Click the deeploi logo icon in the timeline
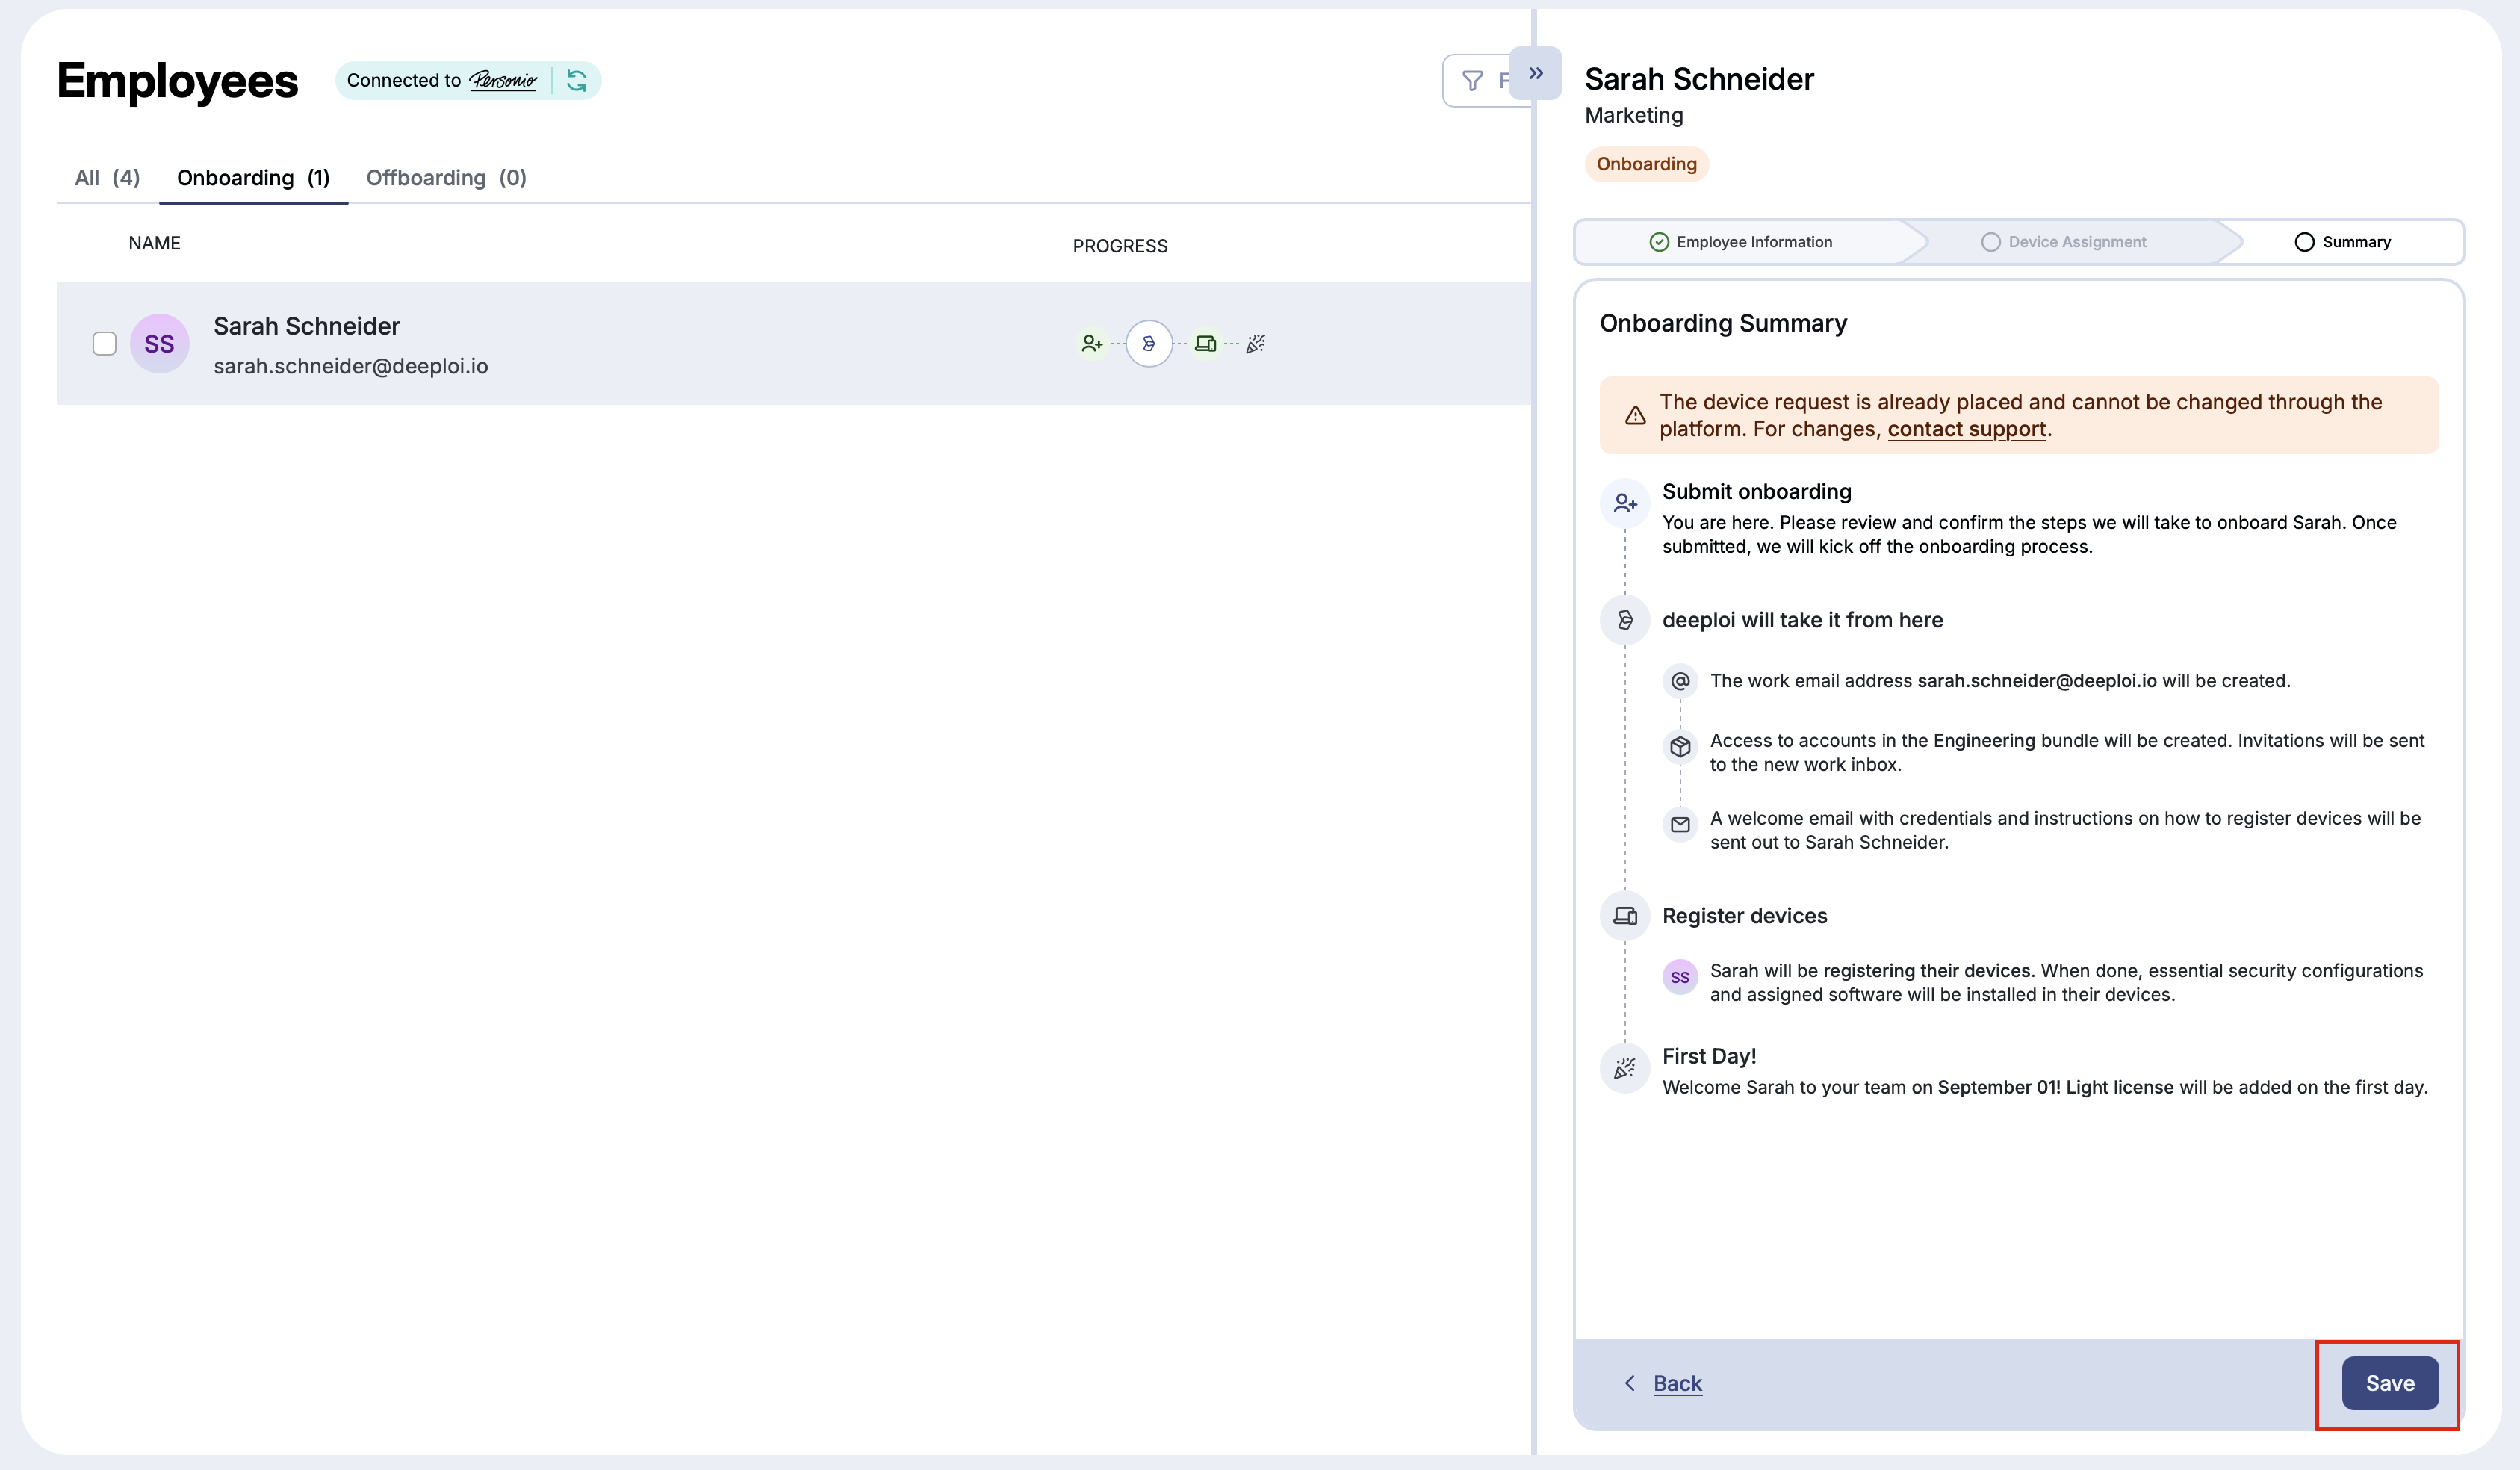Image resolution: width=2520 pixels, height=1470 pixels. pos(1625,620)
